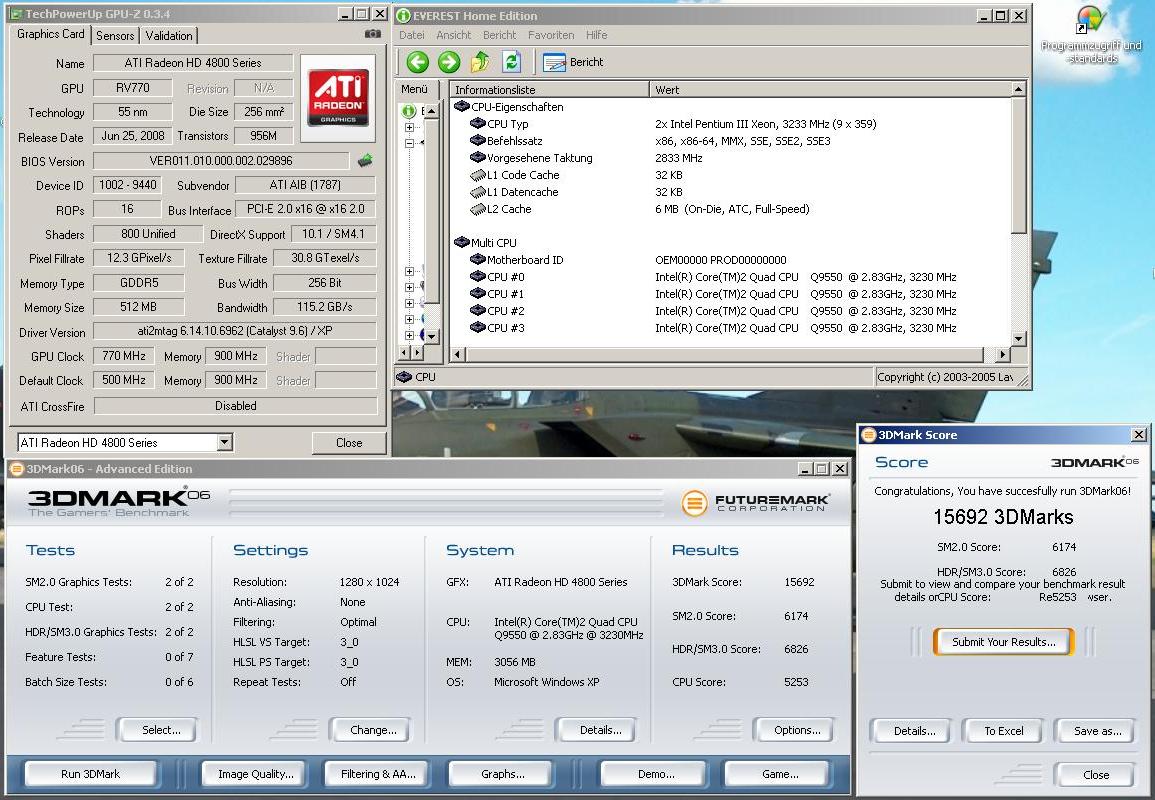Click the L1 Code Cache memory icon
The height and width of the screenshot is (800, 1155).
coord(477,175)
